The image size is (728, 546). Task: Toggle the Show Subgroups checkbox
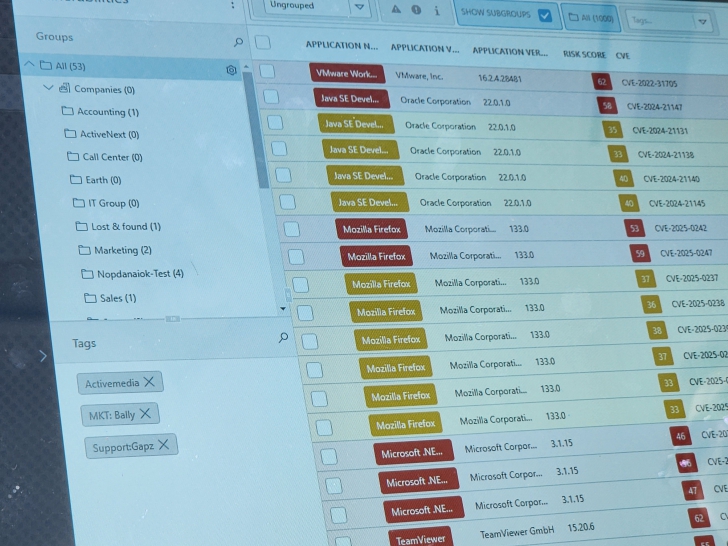pos(545,15)
